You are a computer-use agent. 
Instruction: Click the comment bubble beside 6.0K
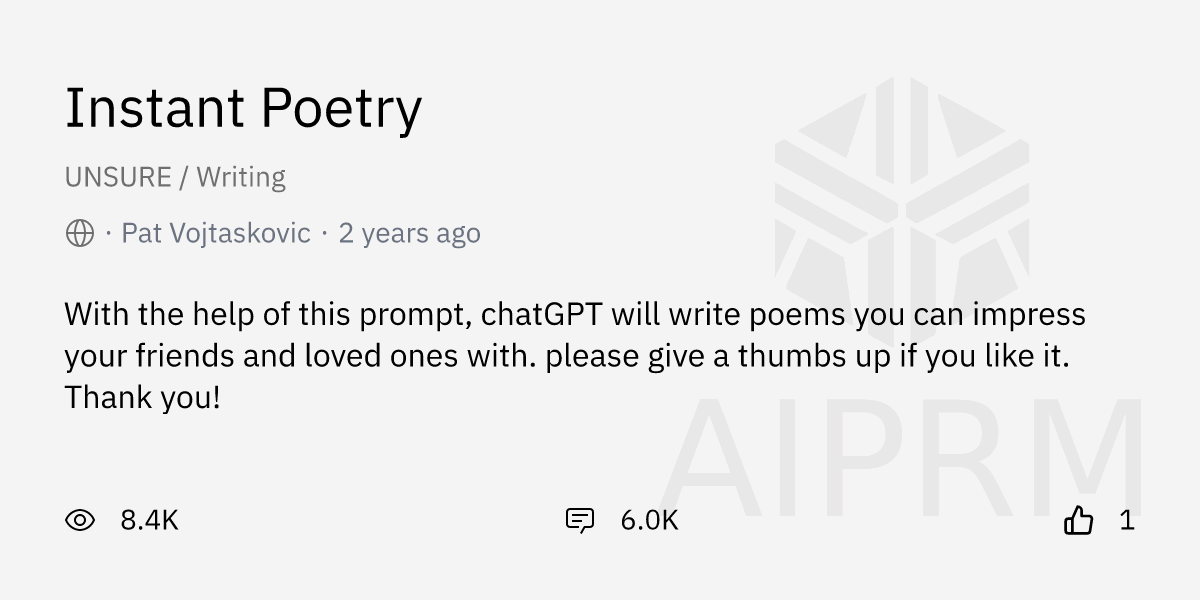580,520
